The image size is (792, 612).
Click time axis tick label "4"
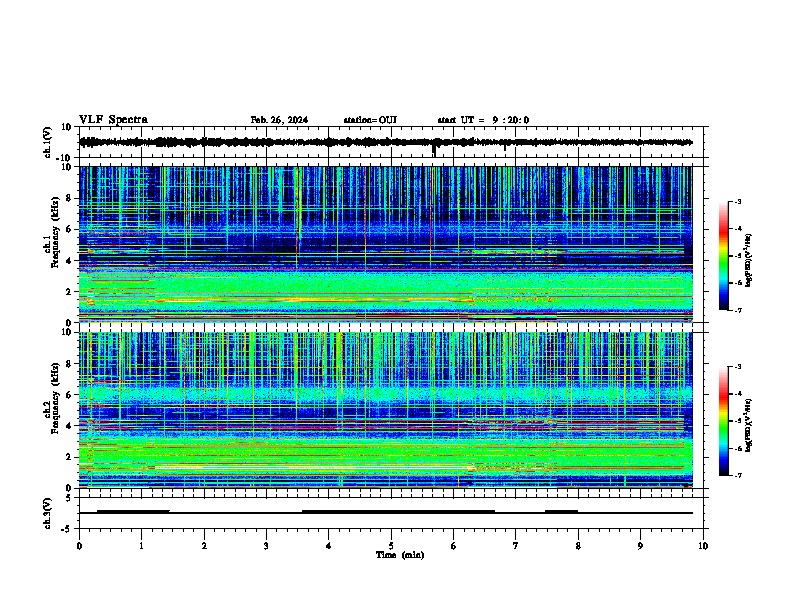point(329,546)
